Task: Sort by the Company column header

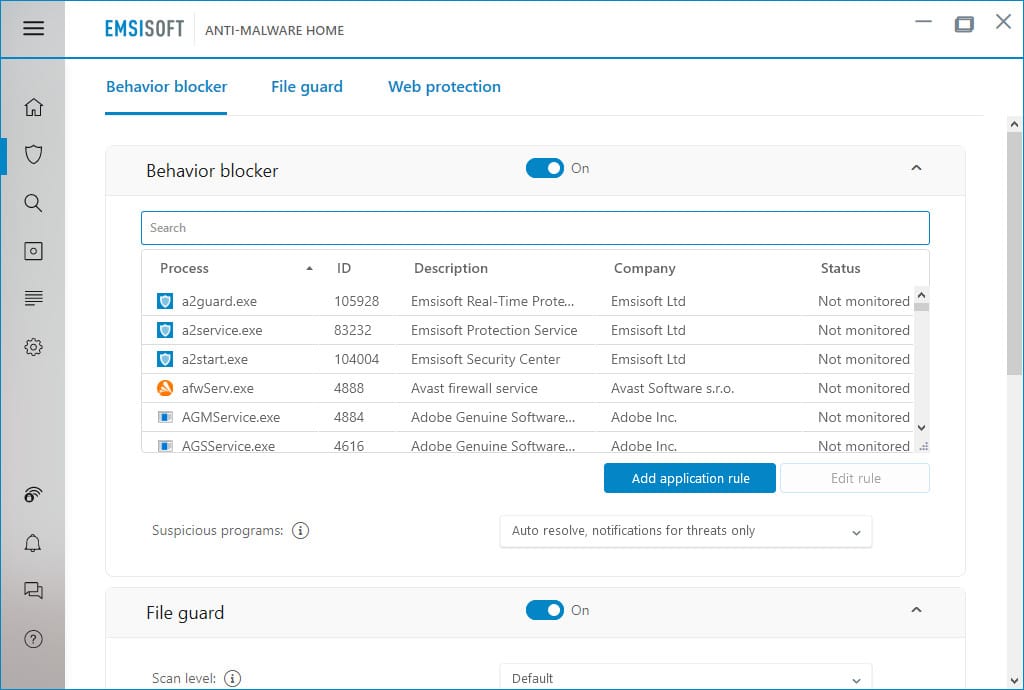Action: (645, 268)
